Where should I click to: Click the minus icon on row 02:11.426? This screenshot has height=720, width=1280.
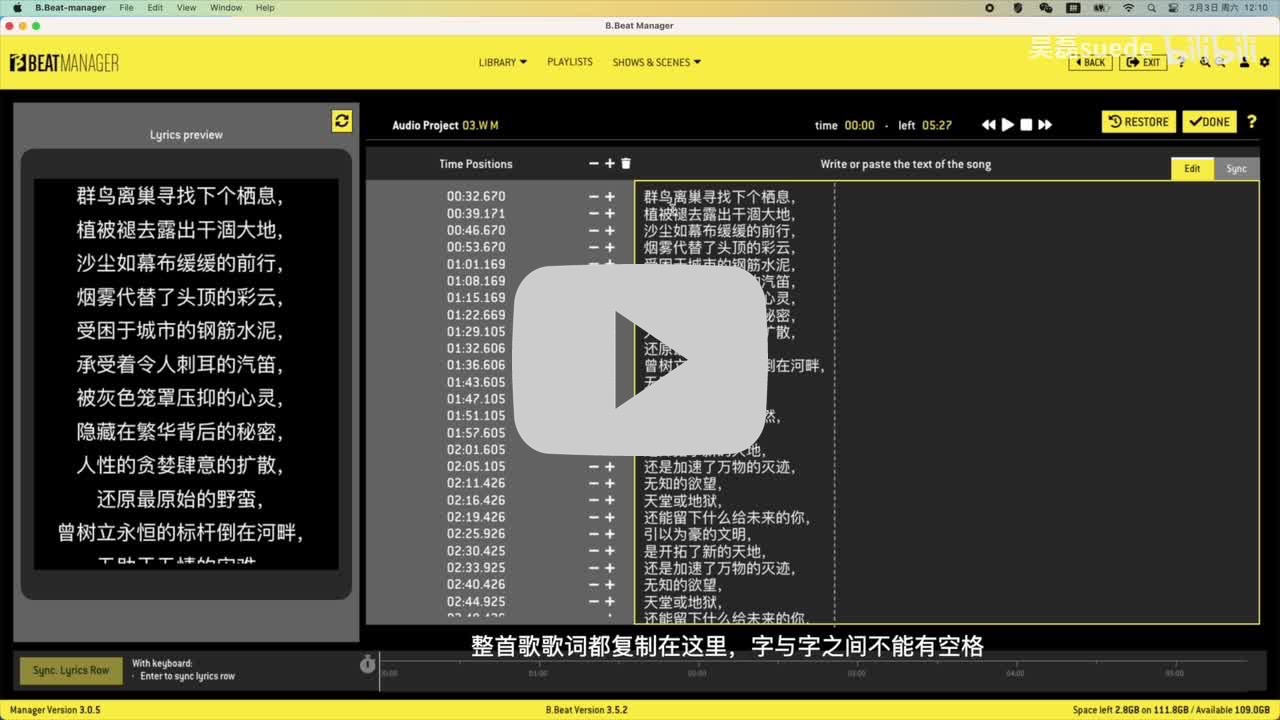pos(594,484)
